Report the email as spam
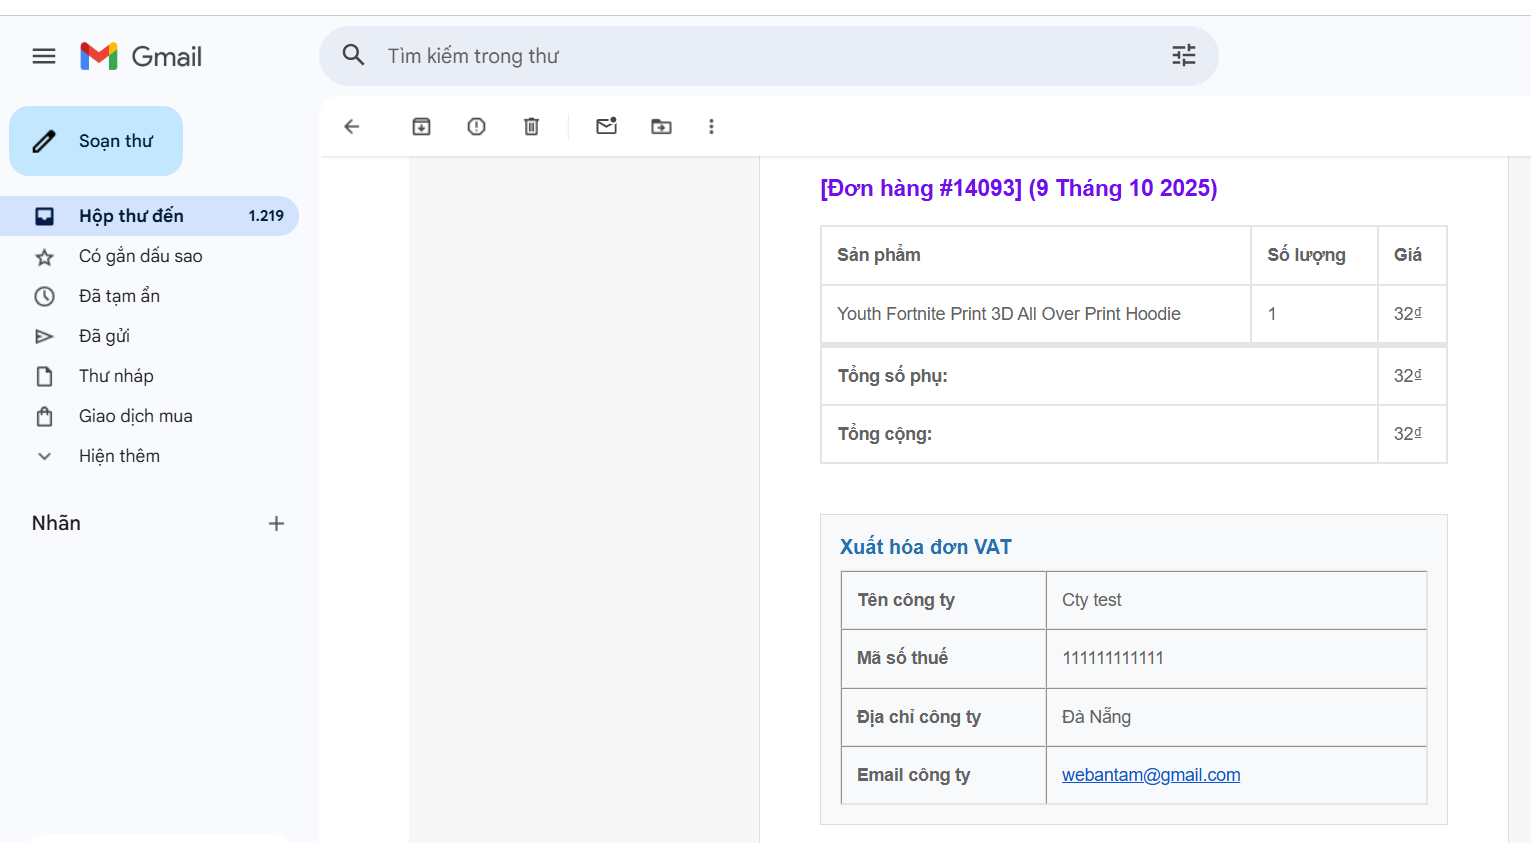1531x843 pixels. [476, 126]
